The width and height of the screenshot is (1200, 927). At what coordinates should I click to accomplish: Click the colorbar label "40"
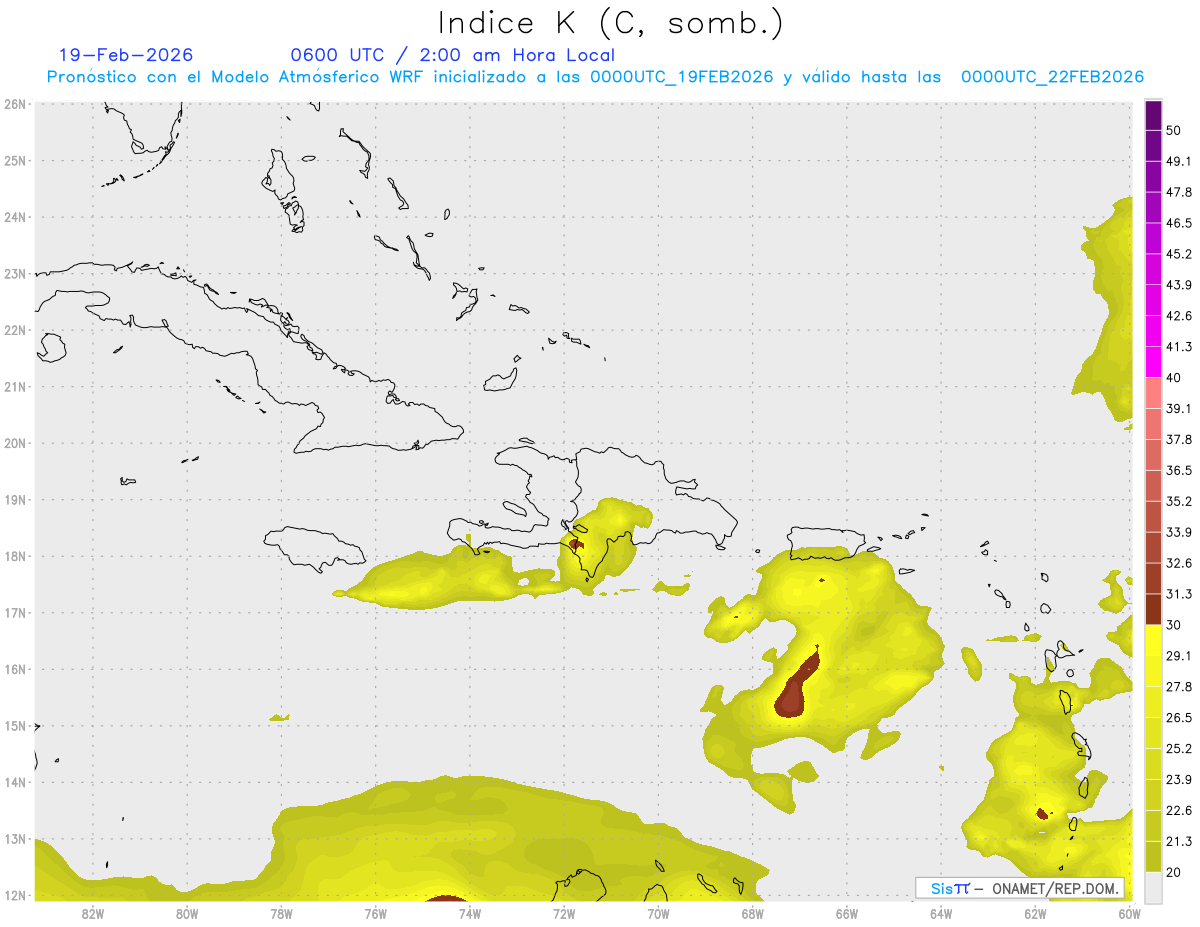pos(1174,377)
